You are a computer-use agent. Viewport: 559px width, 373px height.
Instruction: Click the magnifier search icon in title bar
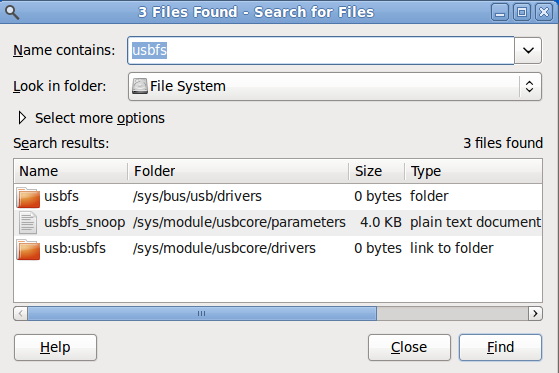coord(12,12)
